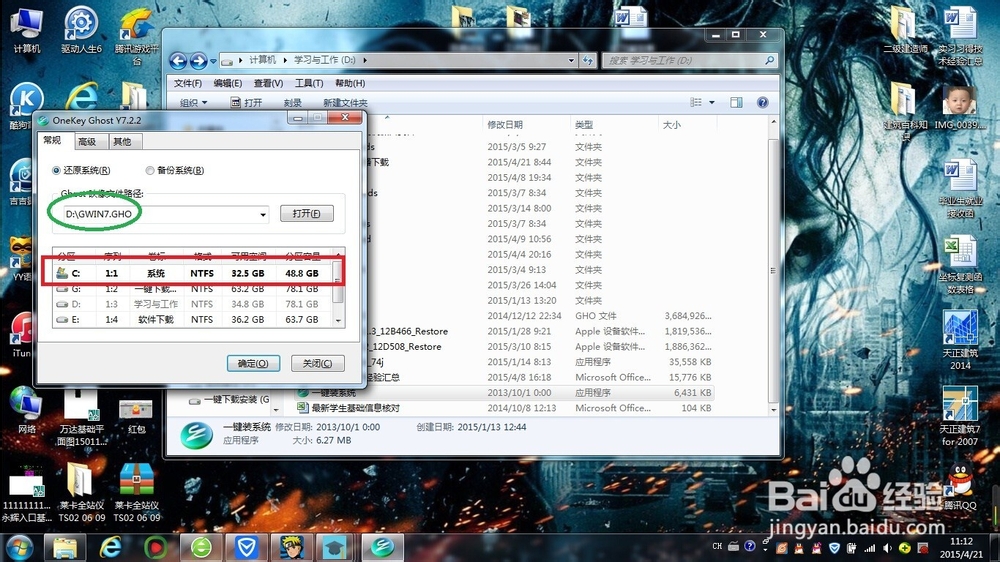Open the 计算机 desktop icon

click(x=26, y=31)
